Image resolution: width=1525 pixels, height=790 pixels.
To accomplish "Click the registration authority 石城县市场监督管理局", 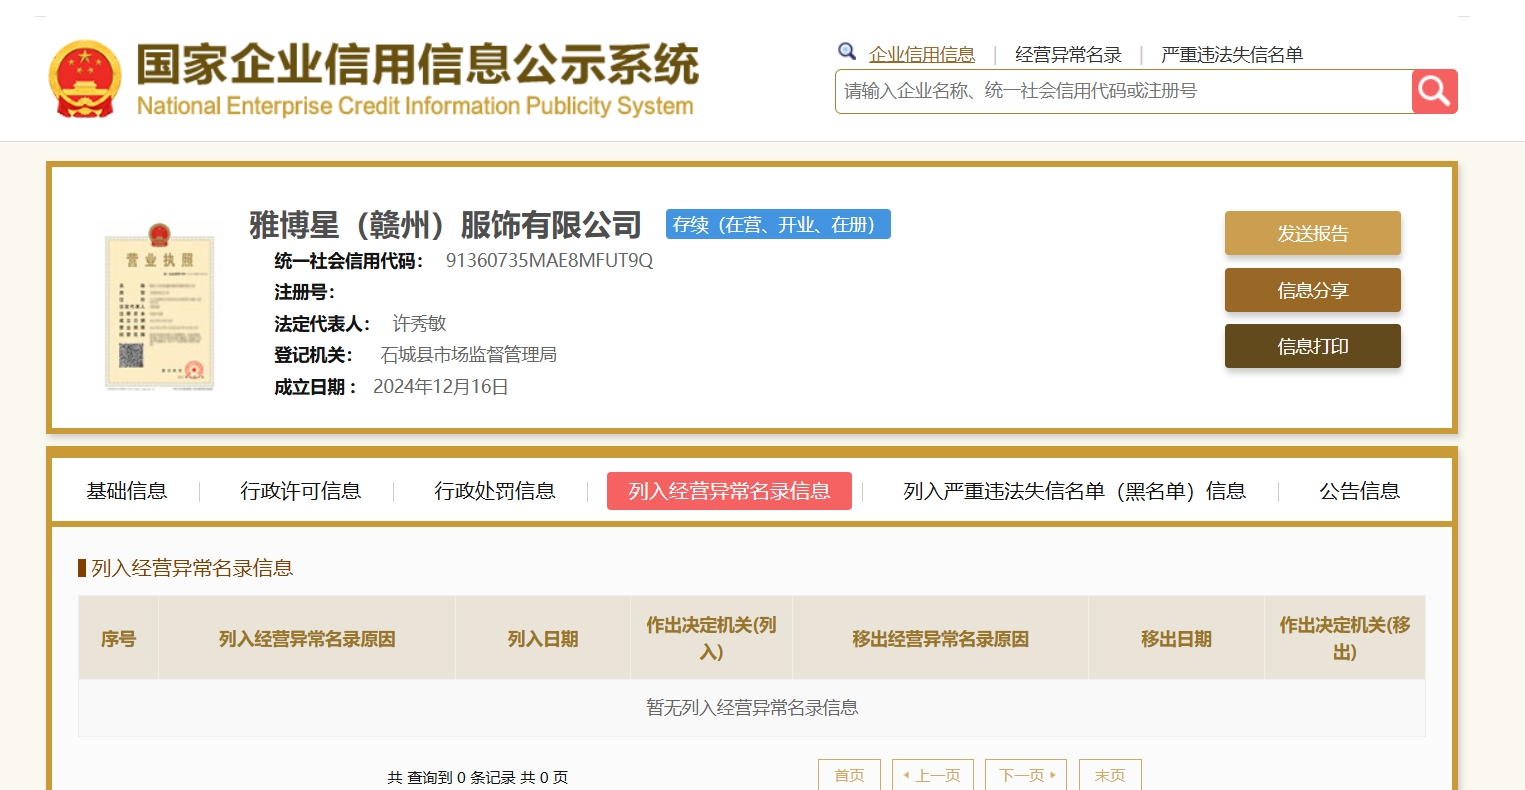I will 468,355.
